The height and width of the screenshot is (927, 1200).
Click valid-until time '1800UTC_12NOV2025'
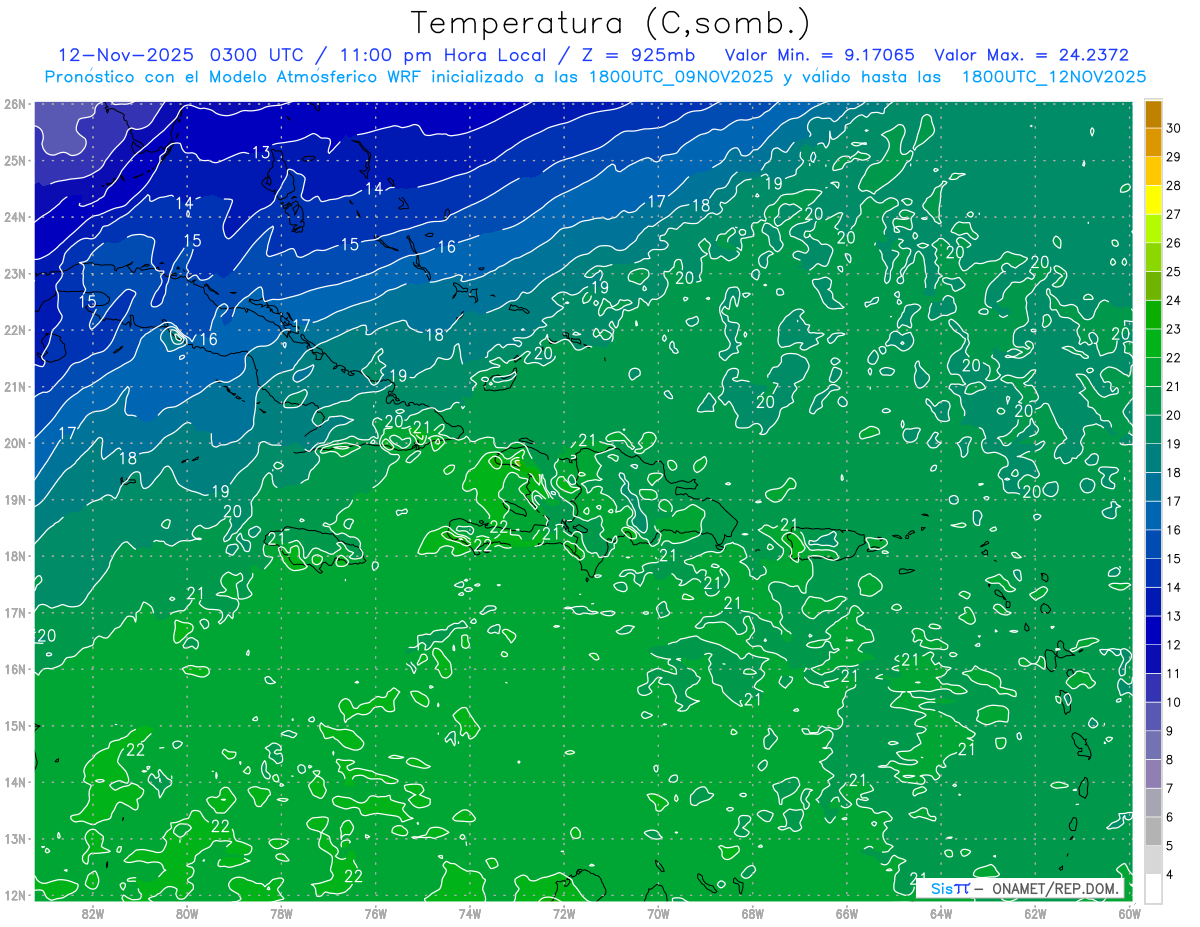pos(1053,77)
